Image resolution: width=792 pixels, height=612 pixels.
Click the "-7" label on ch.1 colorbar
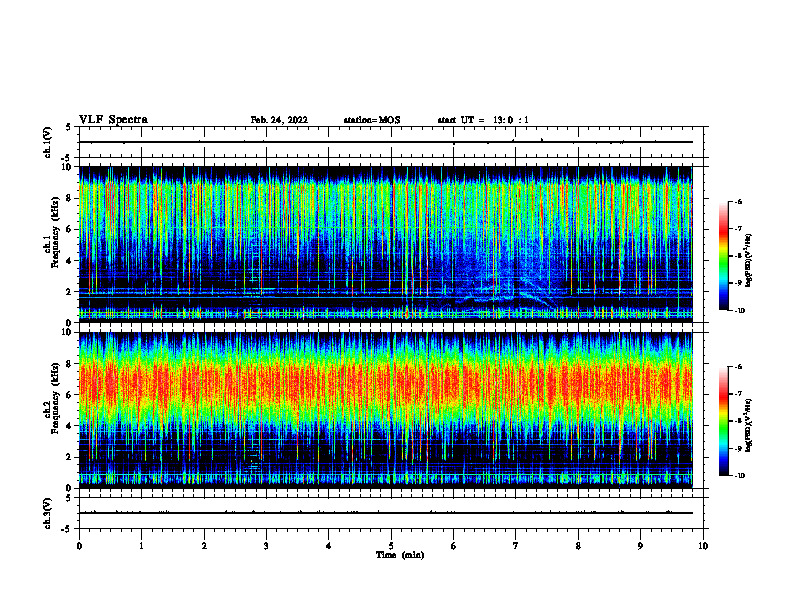[738, 229]
